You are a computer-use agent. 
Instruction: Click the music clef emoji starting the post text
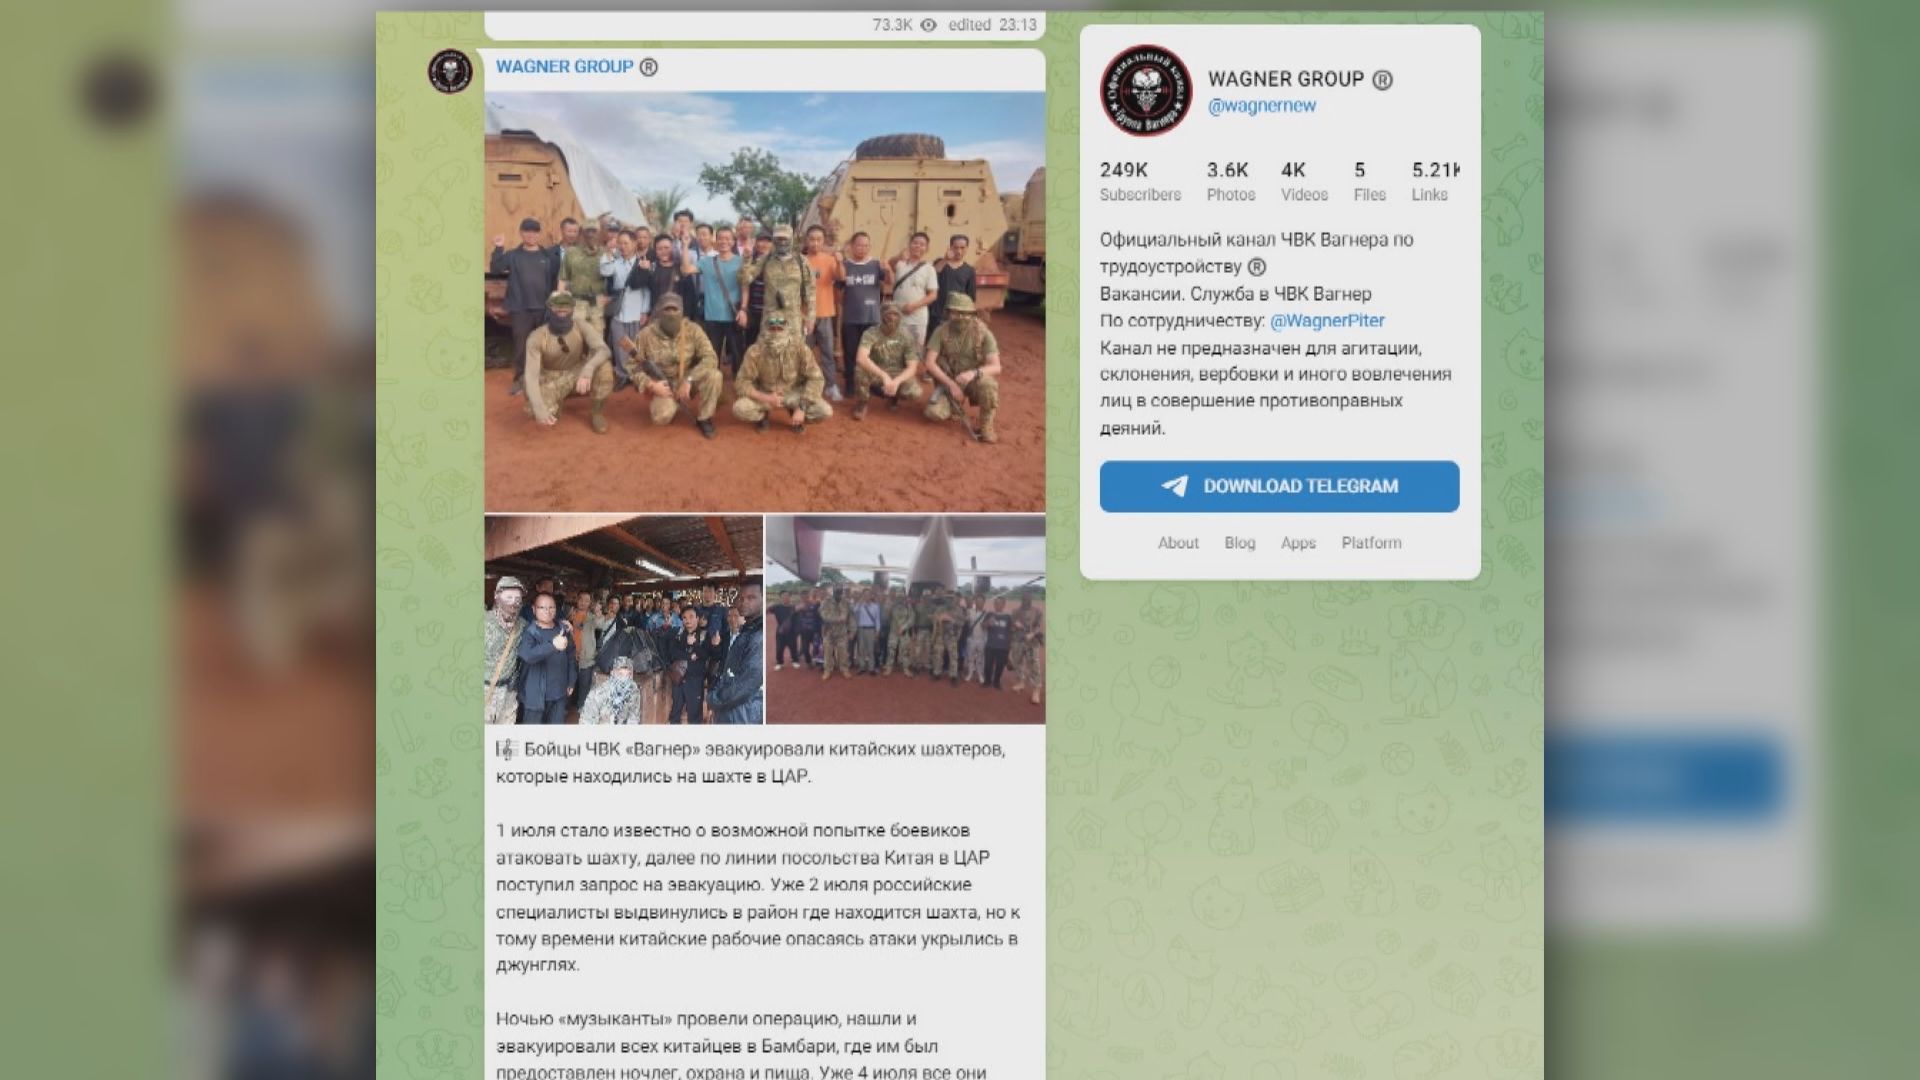point(506,749)
